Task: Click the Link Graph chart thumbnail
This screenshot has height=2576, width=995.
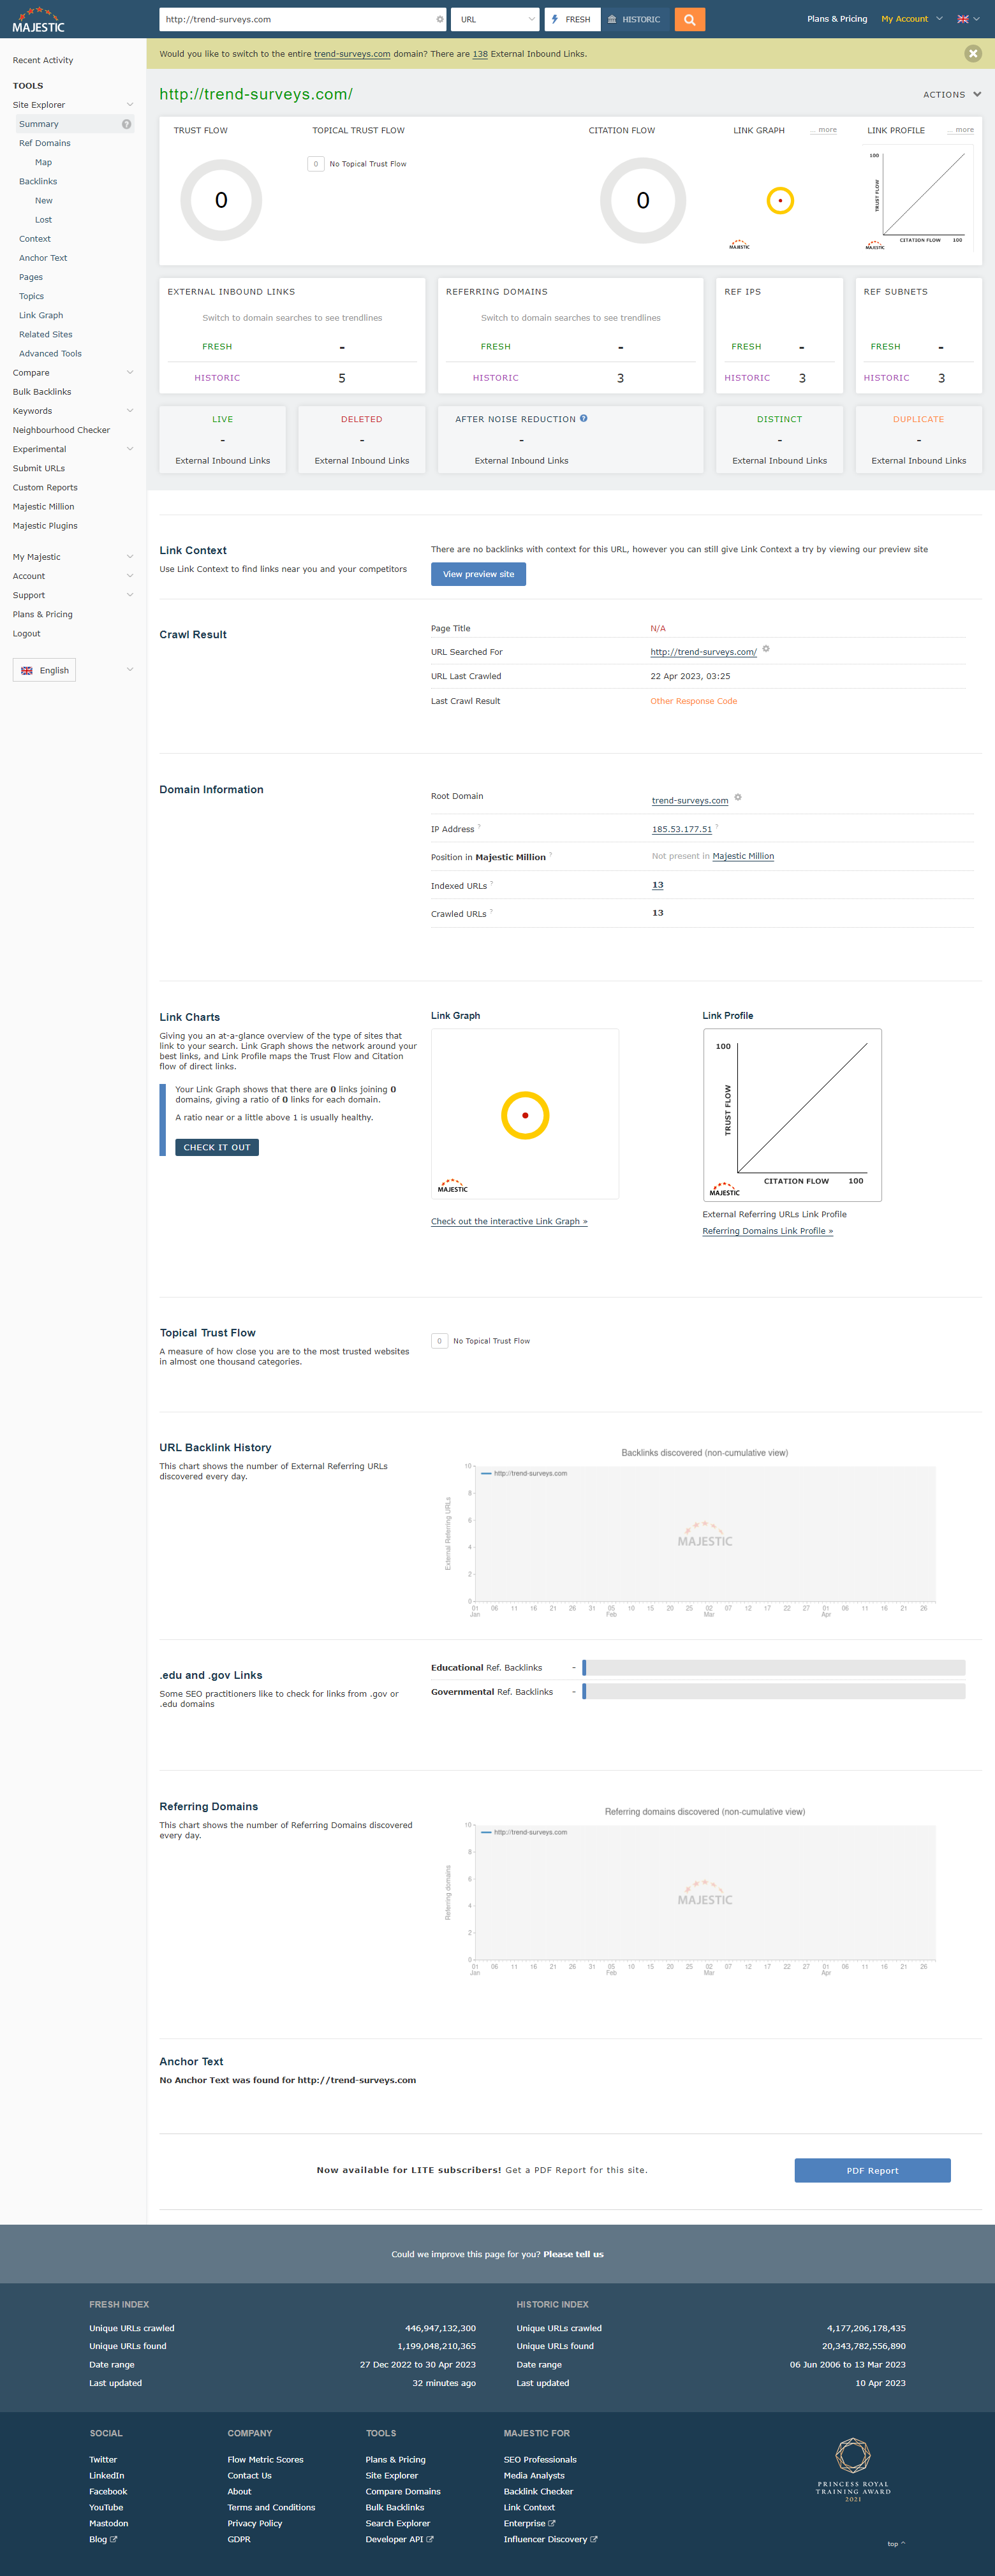Action: [x=524, y=1114]
